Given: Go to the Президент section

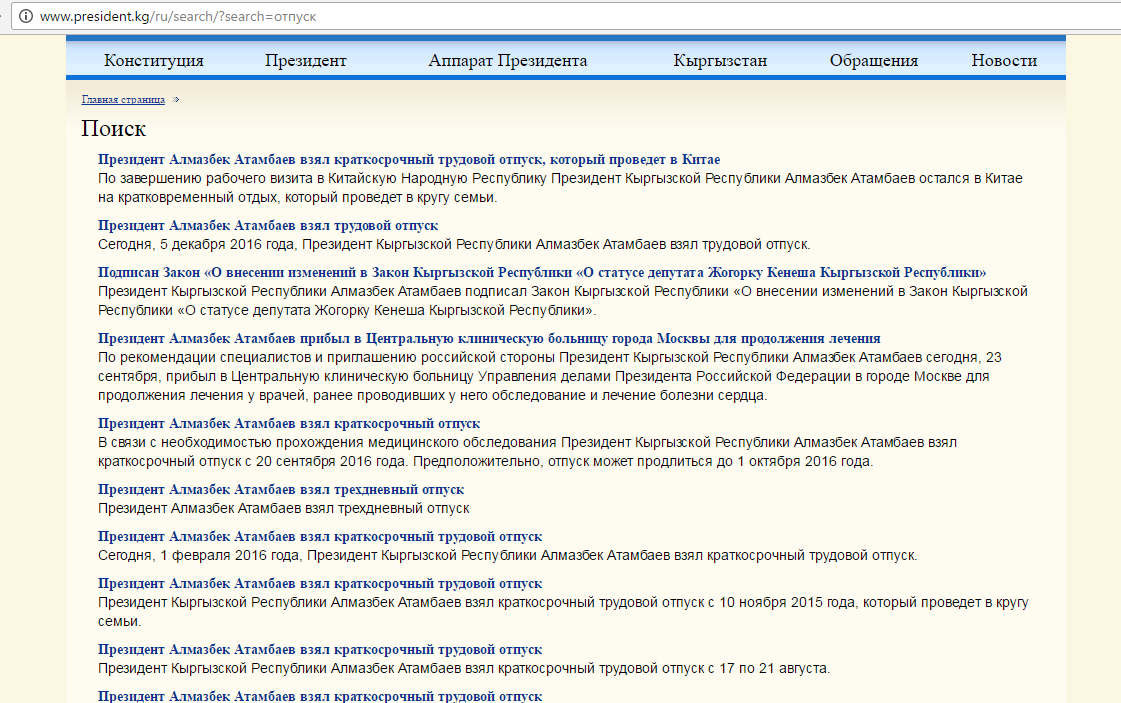Looking at the screenshot, I should pyautogui.click(x=305, y=60).
